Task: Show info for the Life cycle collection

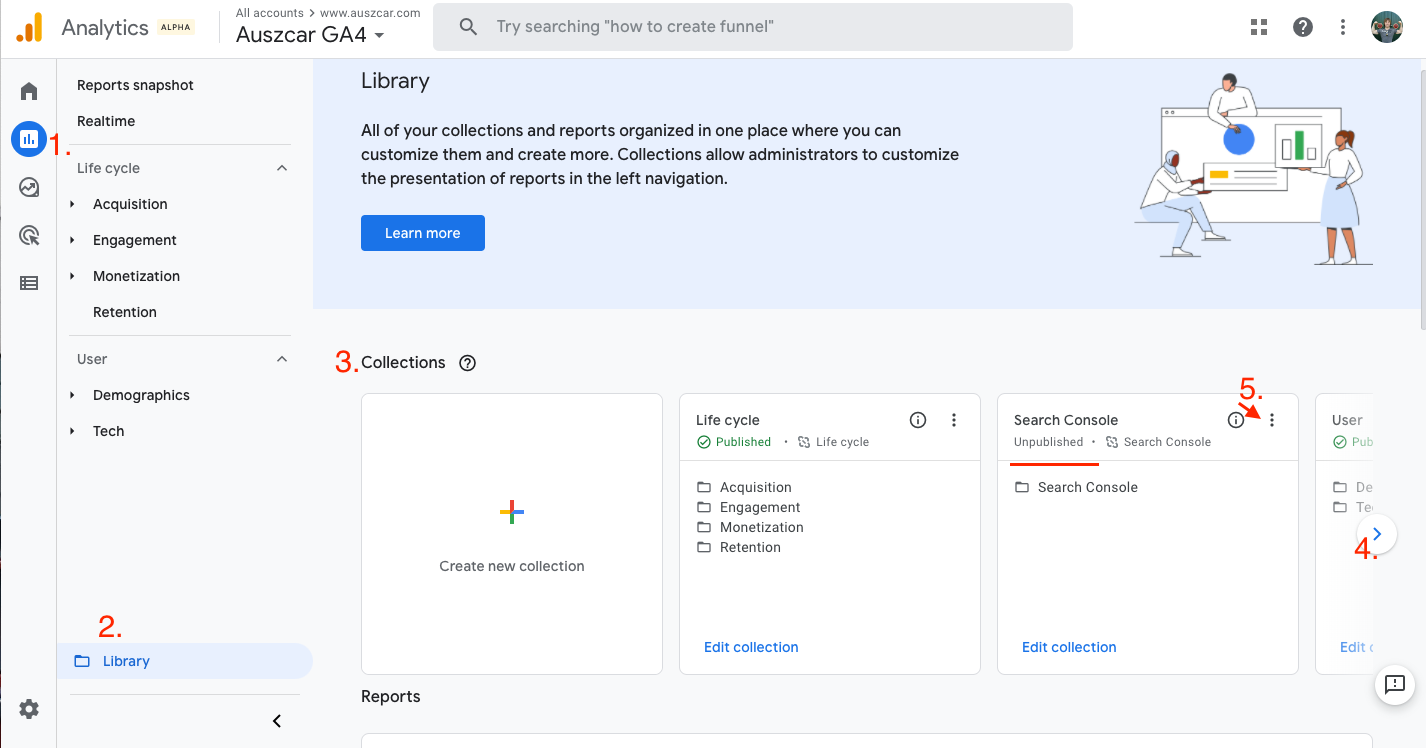Action: point(918,420)
